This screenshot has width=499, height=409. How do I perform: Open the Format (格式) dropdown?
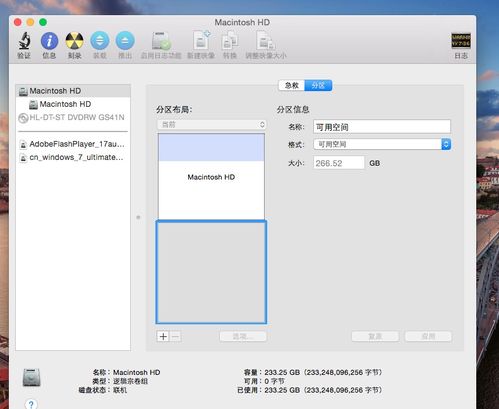pos(382,144)
